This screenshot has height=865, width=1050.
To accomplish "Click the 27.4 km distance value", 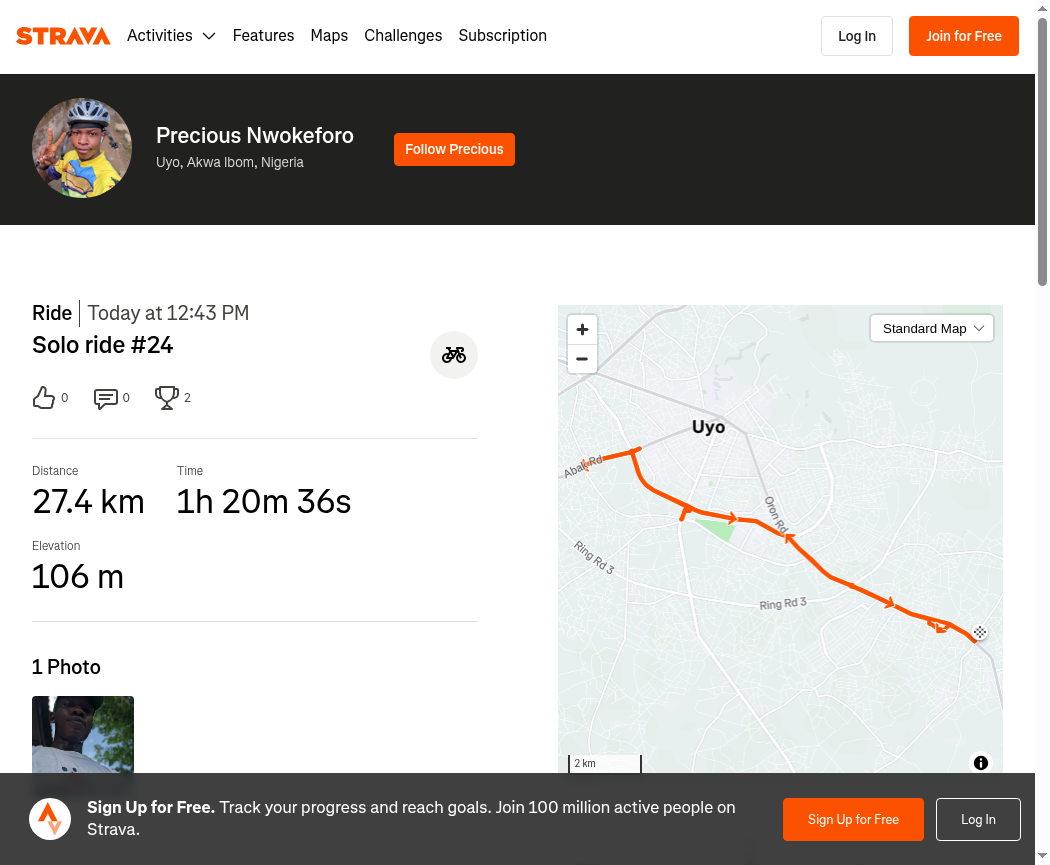I will coord(88,501).
